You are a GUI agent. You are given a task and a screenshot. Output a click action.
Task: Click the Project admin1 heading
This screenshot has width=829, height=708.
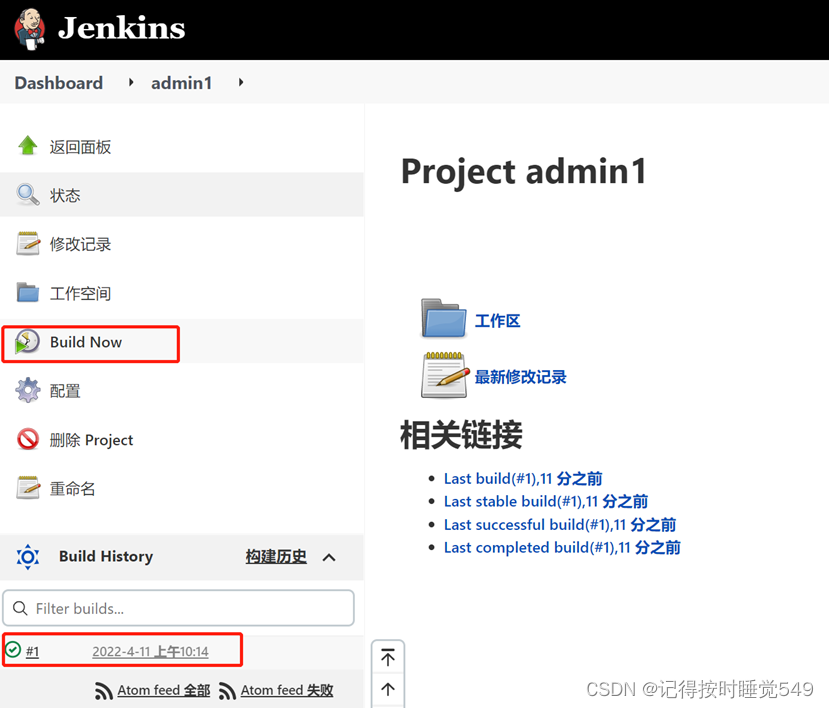[524, 172]
